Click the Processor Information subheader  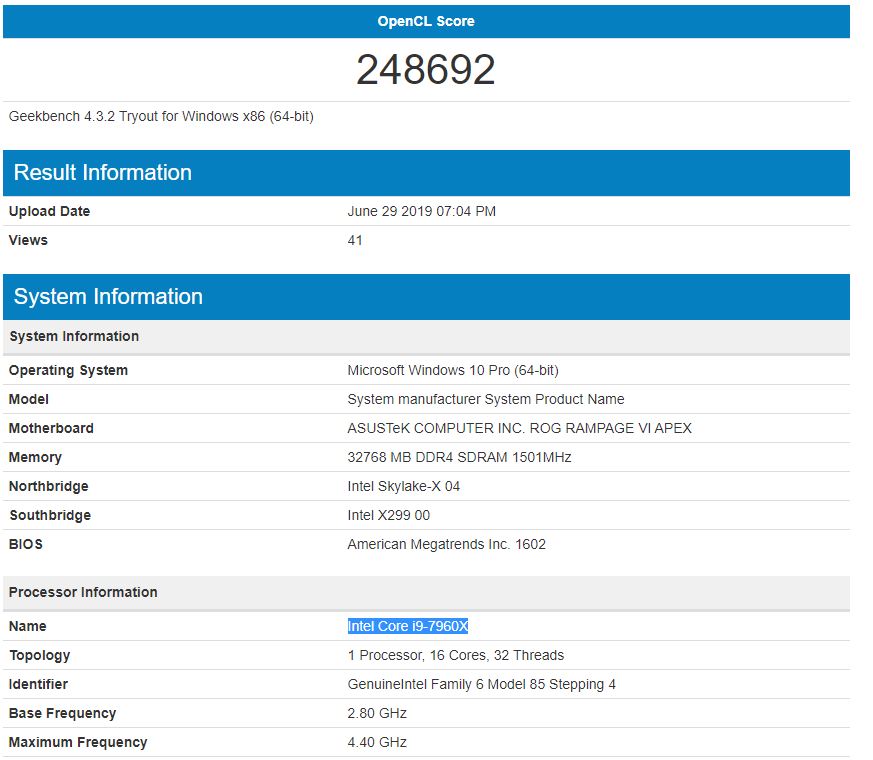[x=83, y=592]
